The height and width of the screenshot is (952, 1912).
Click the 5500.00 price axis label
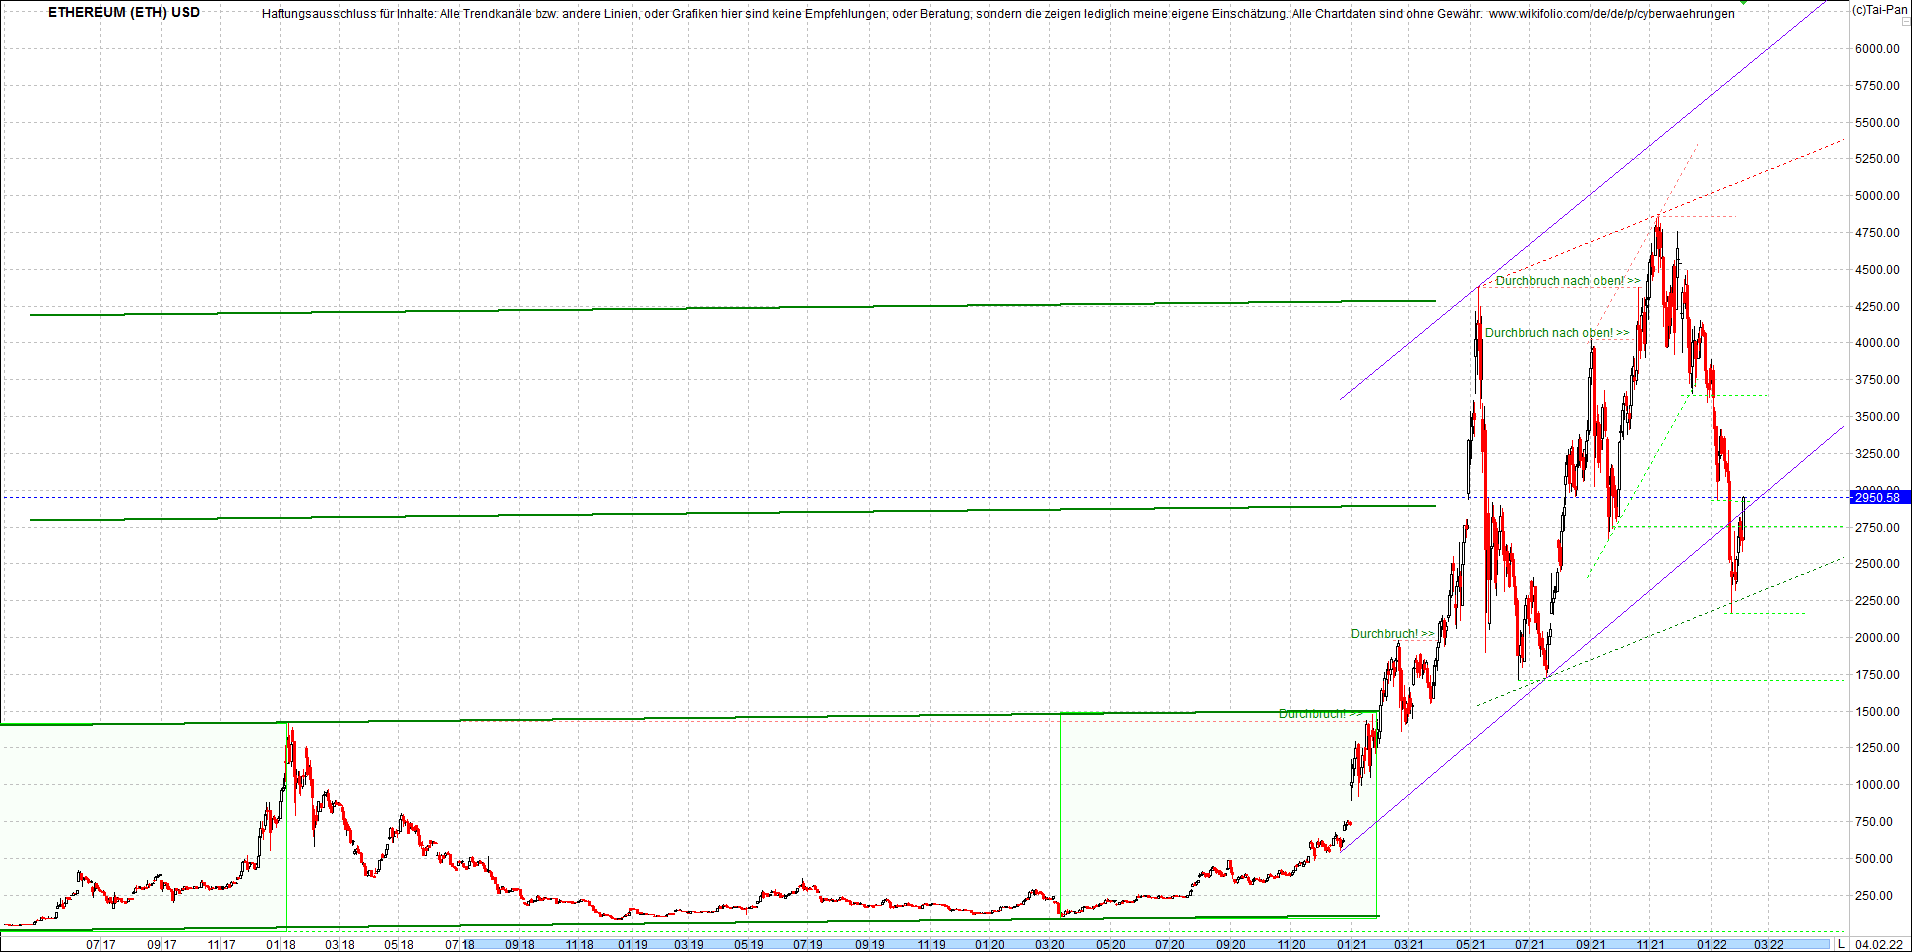[1877, 122]
